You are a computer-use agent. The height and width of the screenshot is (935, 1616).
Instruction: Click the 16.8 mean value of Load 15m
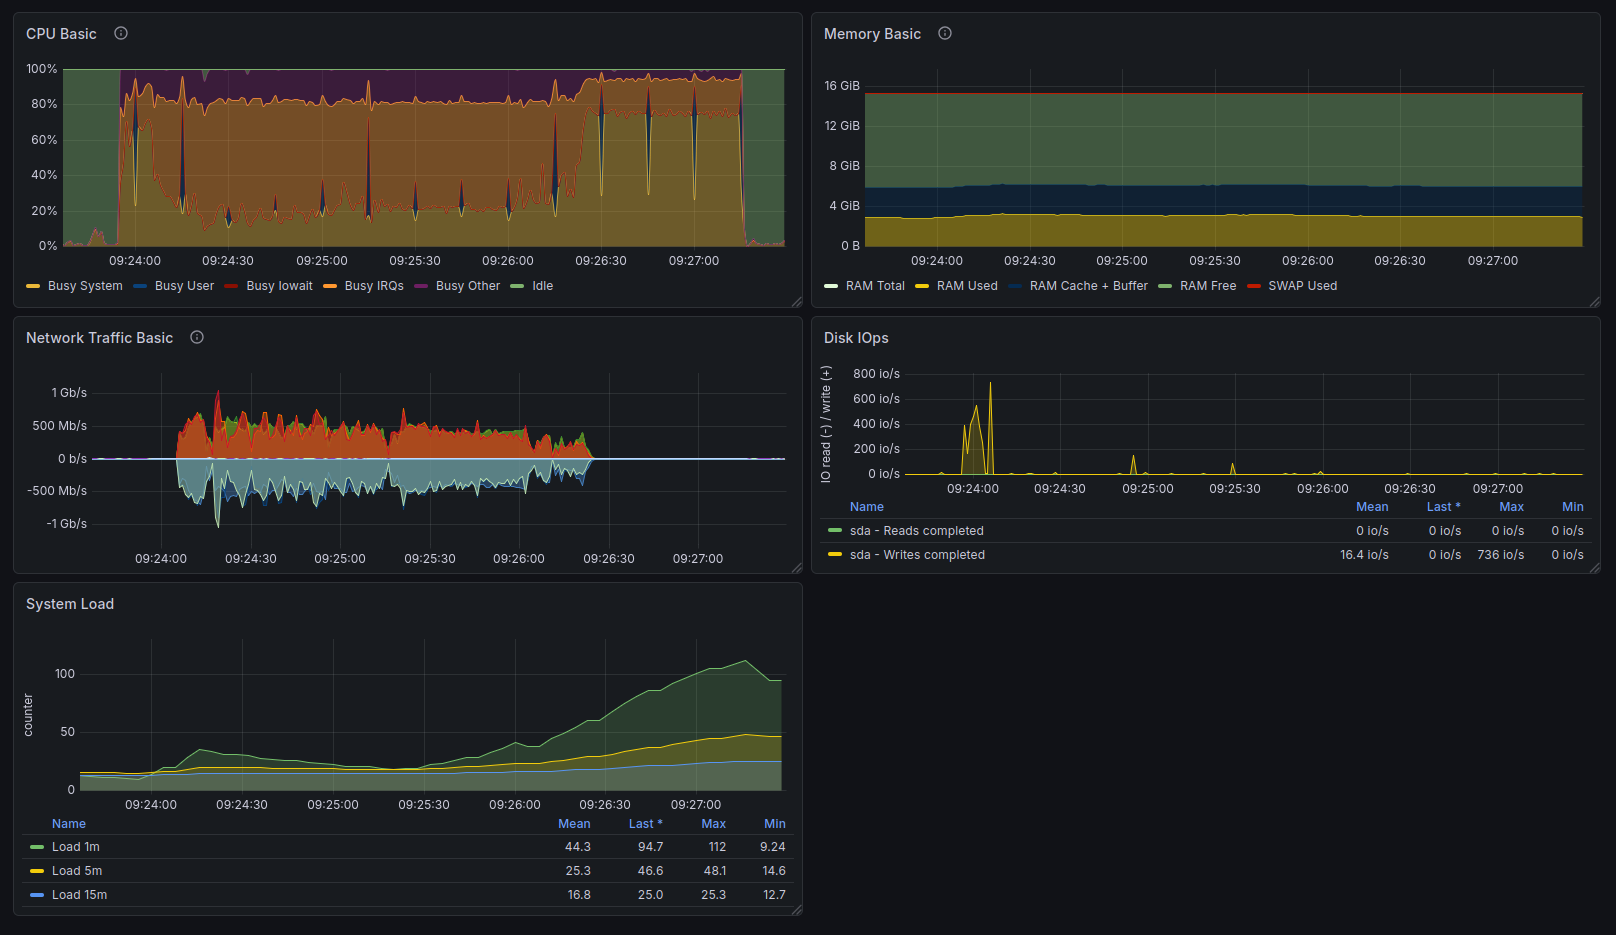coord(579,895)
